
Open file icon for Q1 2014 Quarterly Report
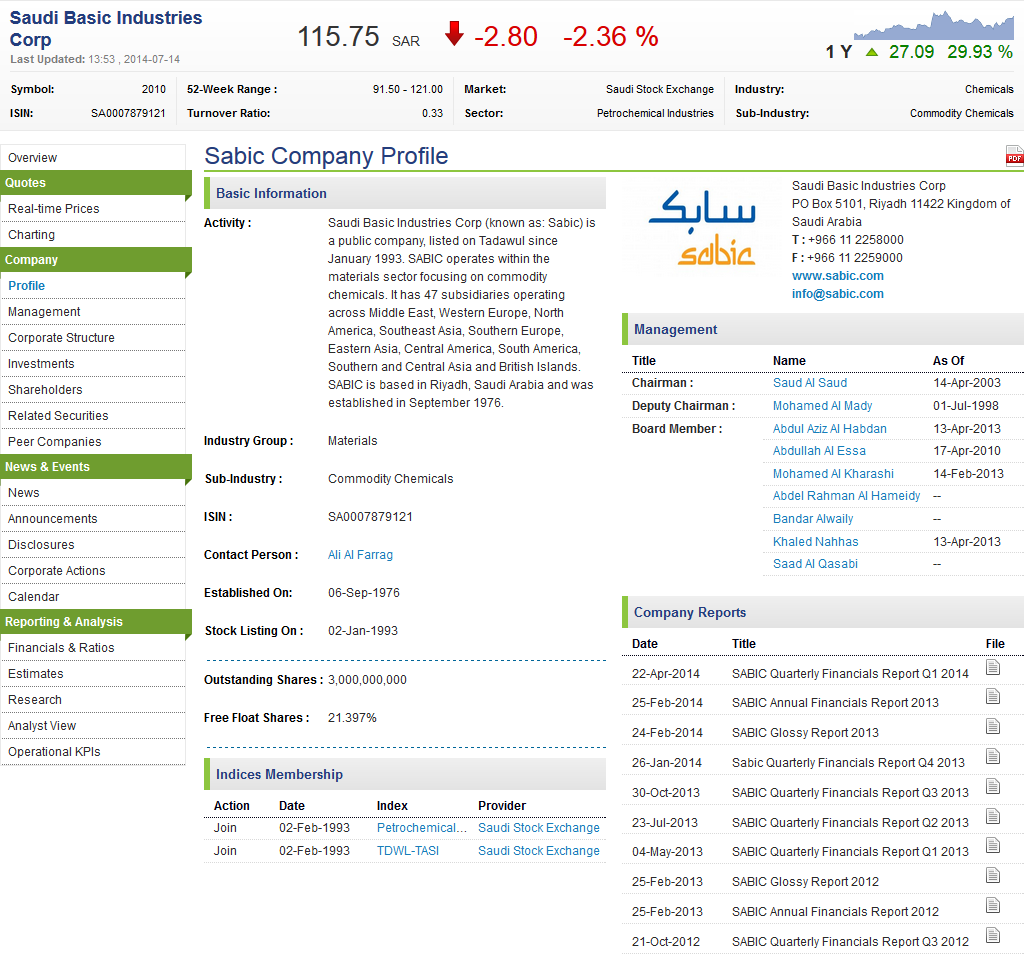pyautogui.click(x=993, y=667)
